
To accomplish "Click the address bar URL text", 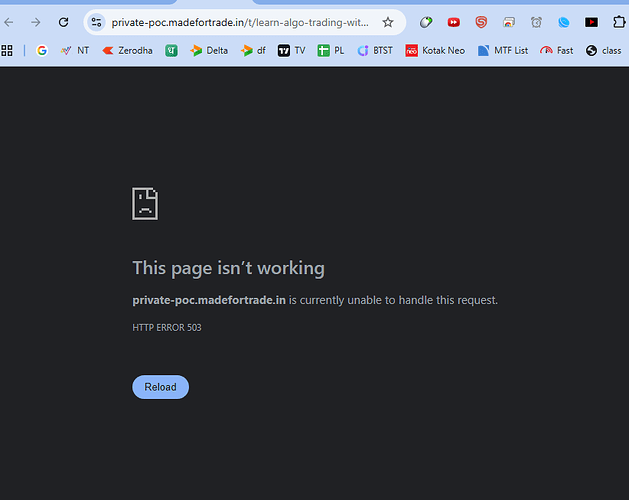I will 240,22.
